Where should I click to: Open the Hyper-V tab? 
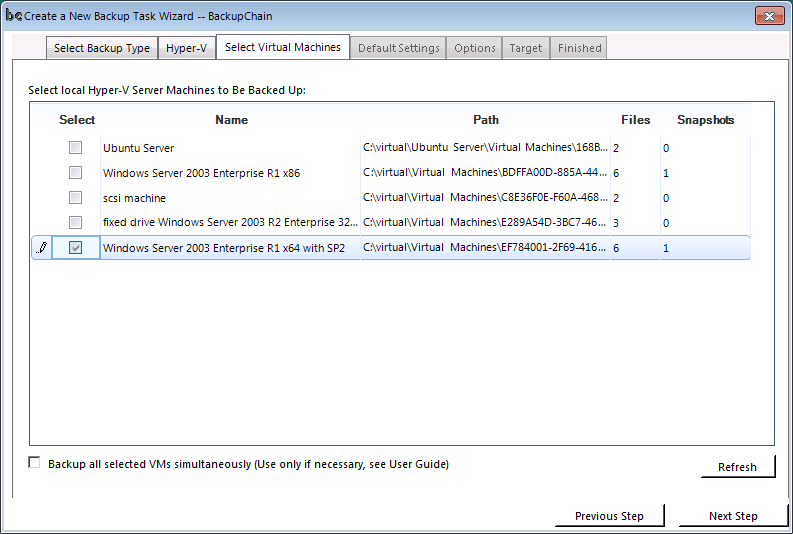187,48
